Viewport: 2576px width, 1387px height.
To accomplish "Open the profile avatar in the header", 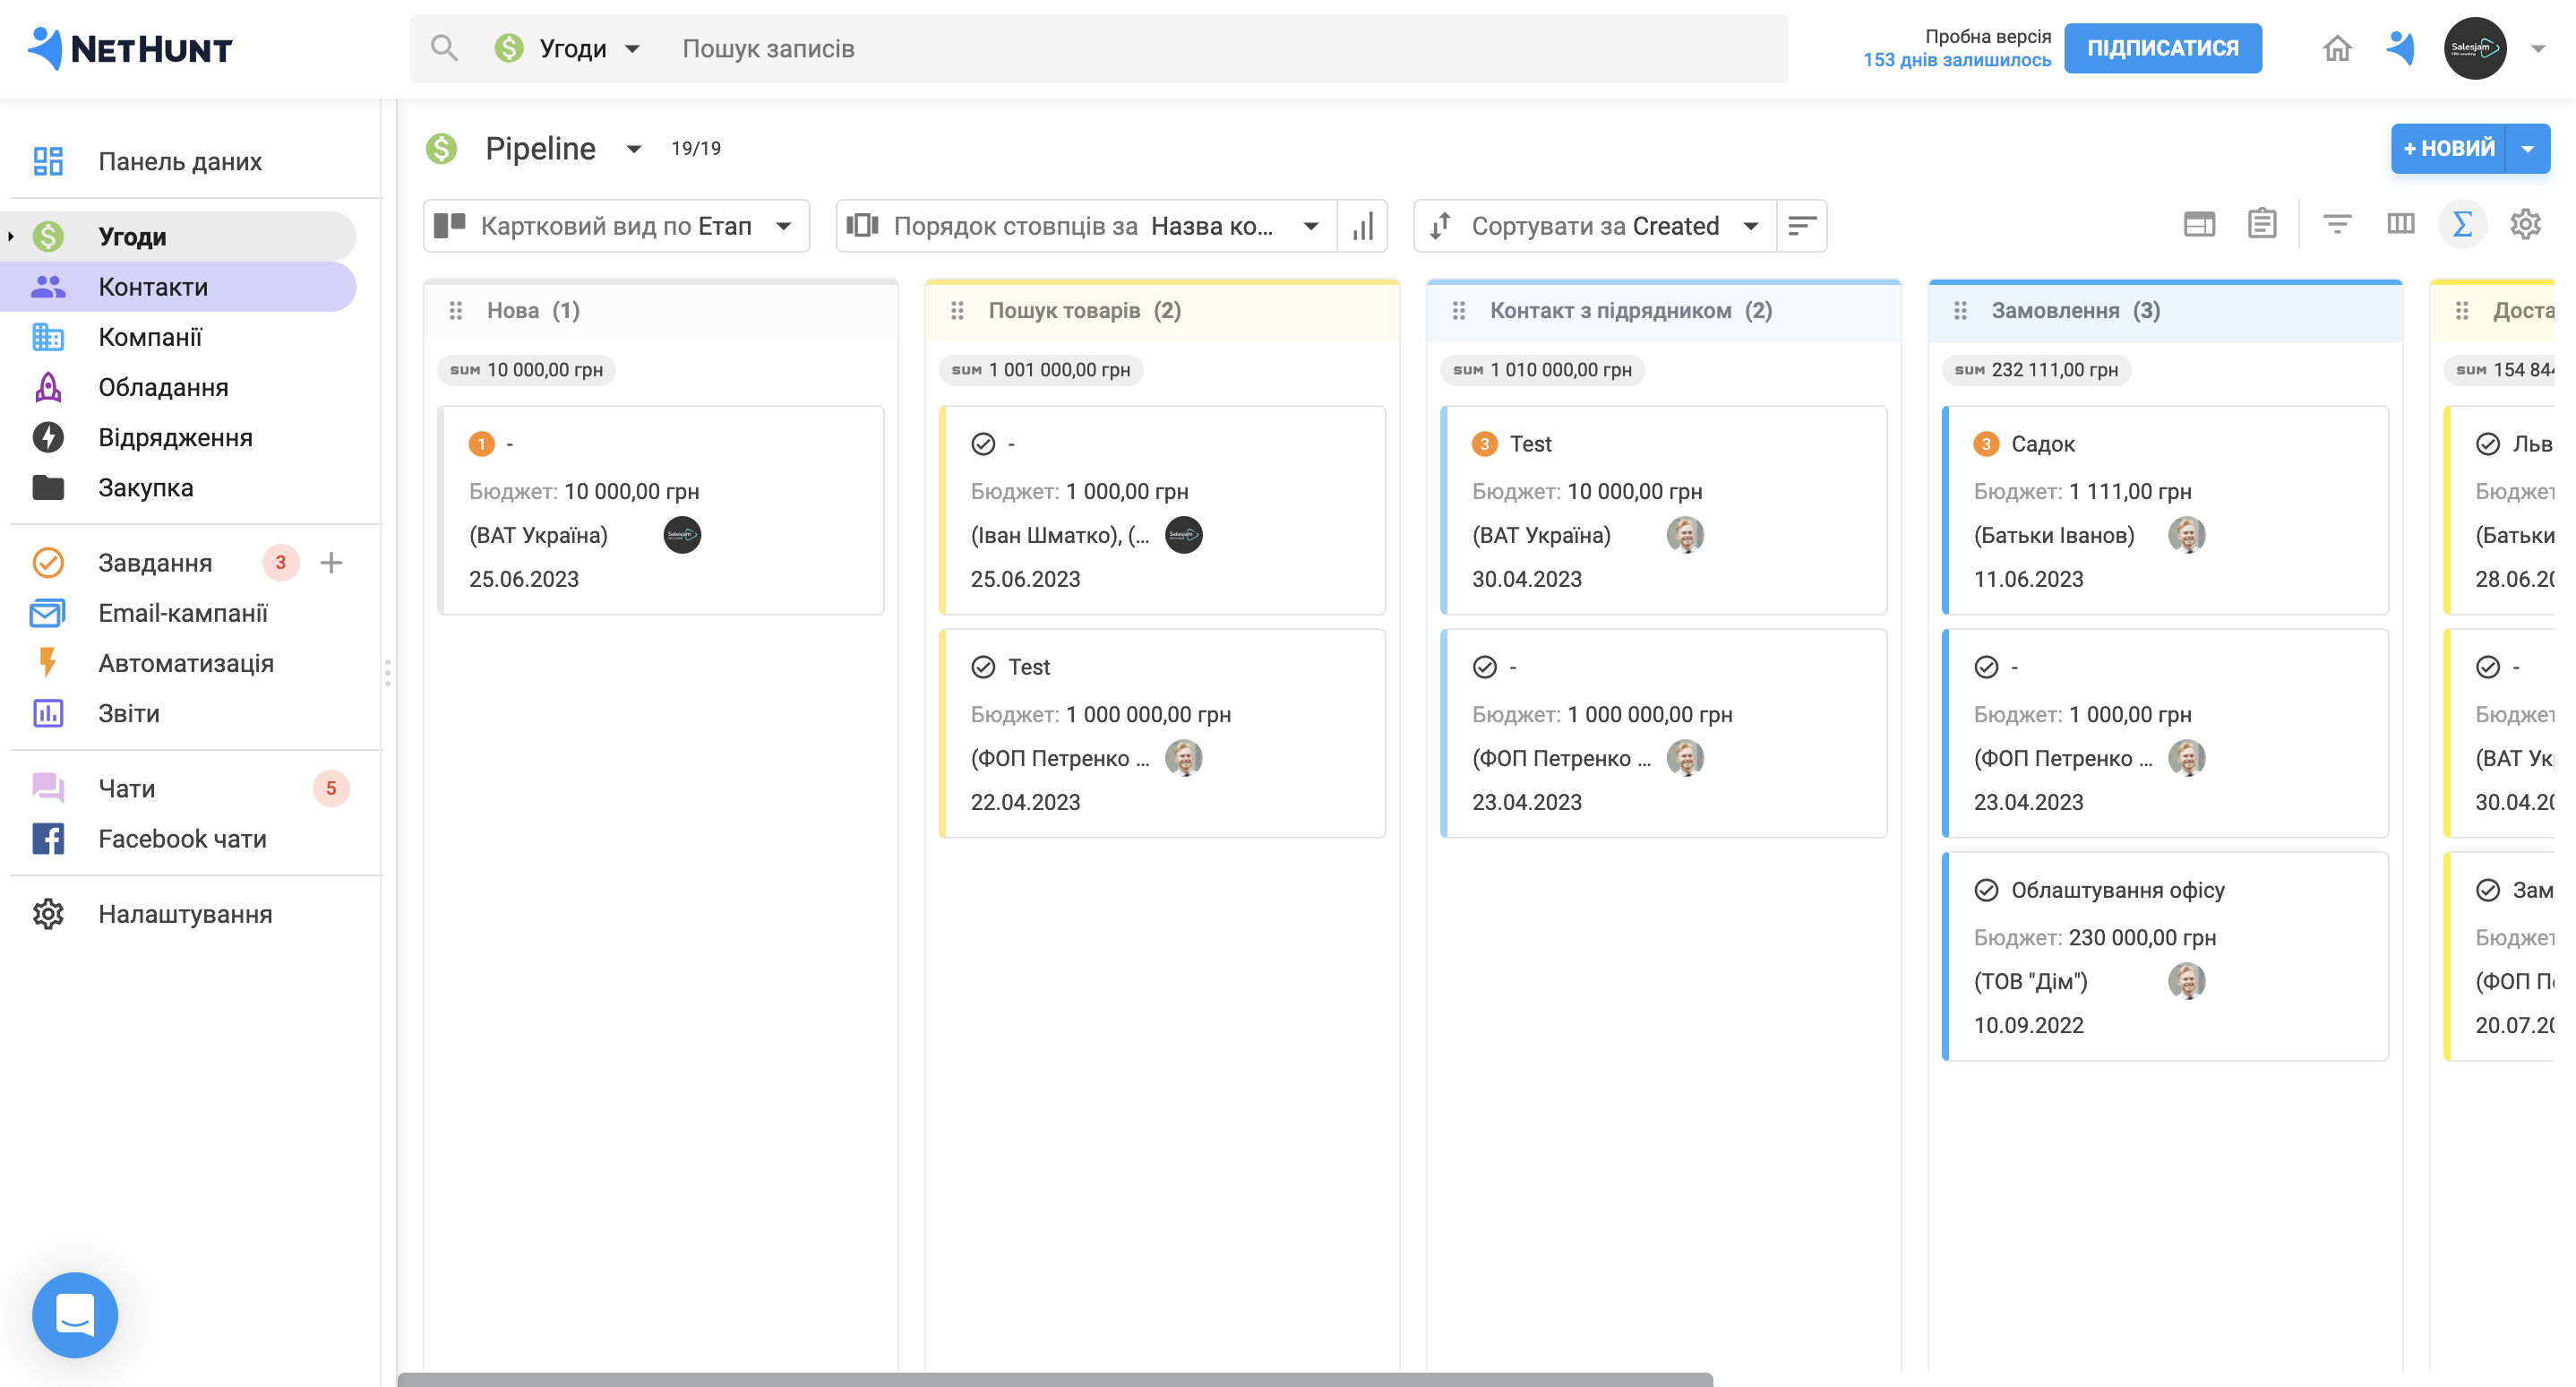I will coord(2474,48).
